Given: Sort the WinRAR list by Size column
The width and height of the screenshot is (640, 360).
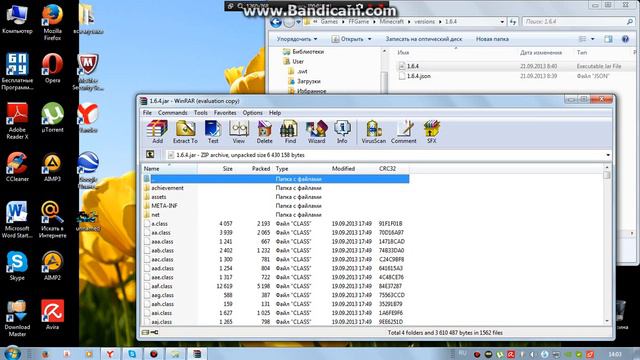Looking at the screenshot, I should pyautogui.click(x=216, y=169).
